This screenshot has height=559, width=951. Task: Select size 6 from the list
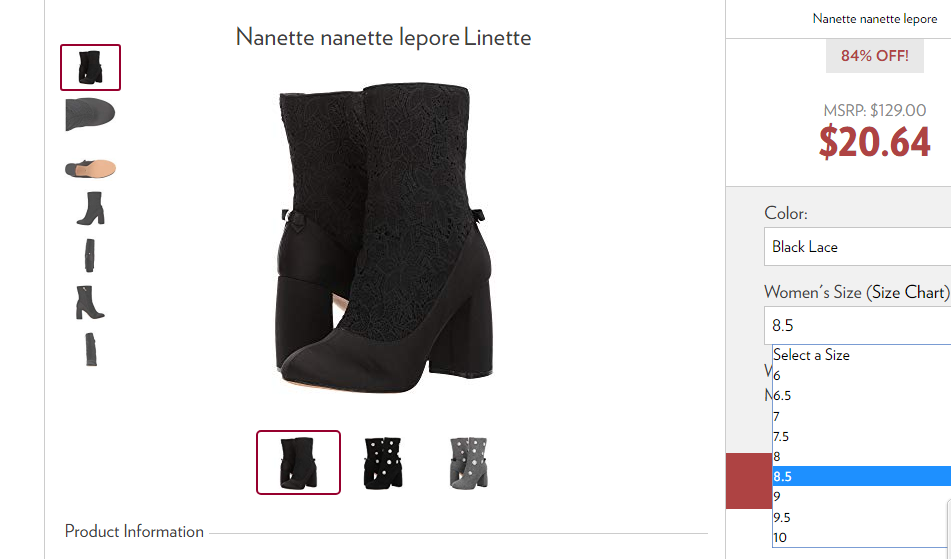click(x=862, y=375)
